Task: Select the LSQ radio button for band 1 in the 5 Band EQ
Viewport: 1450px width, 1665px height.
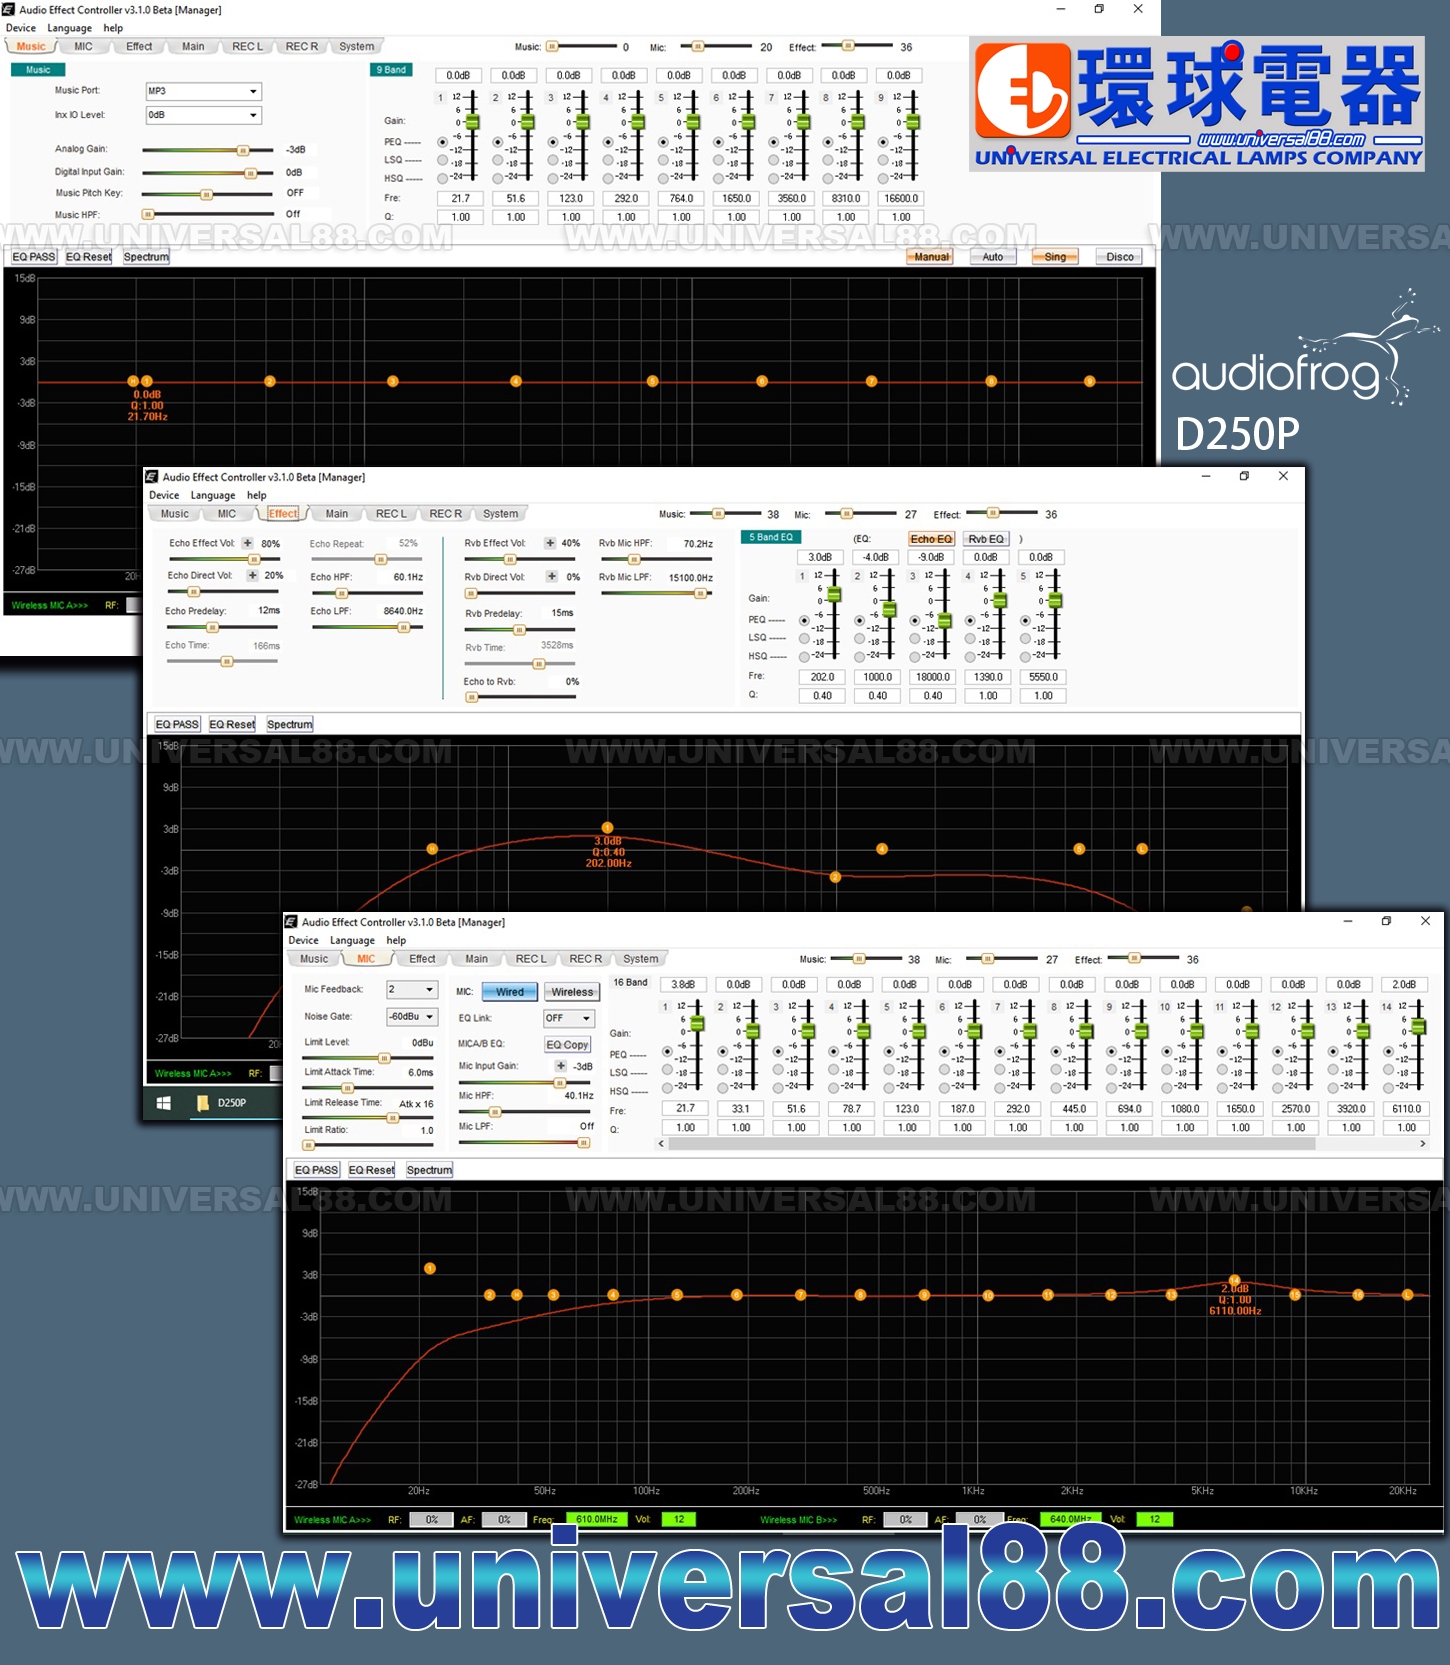Action: point(804,638)
